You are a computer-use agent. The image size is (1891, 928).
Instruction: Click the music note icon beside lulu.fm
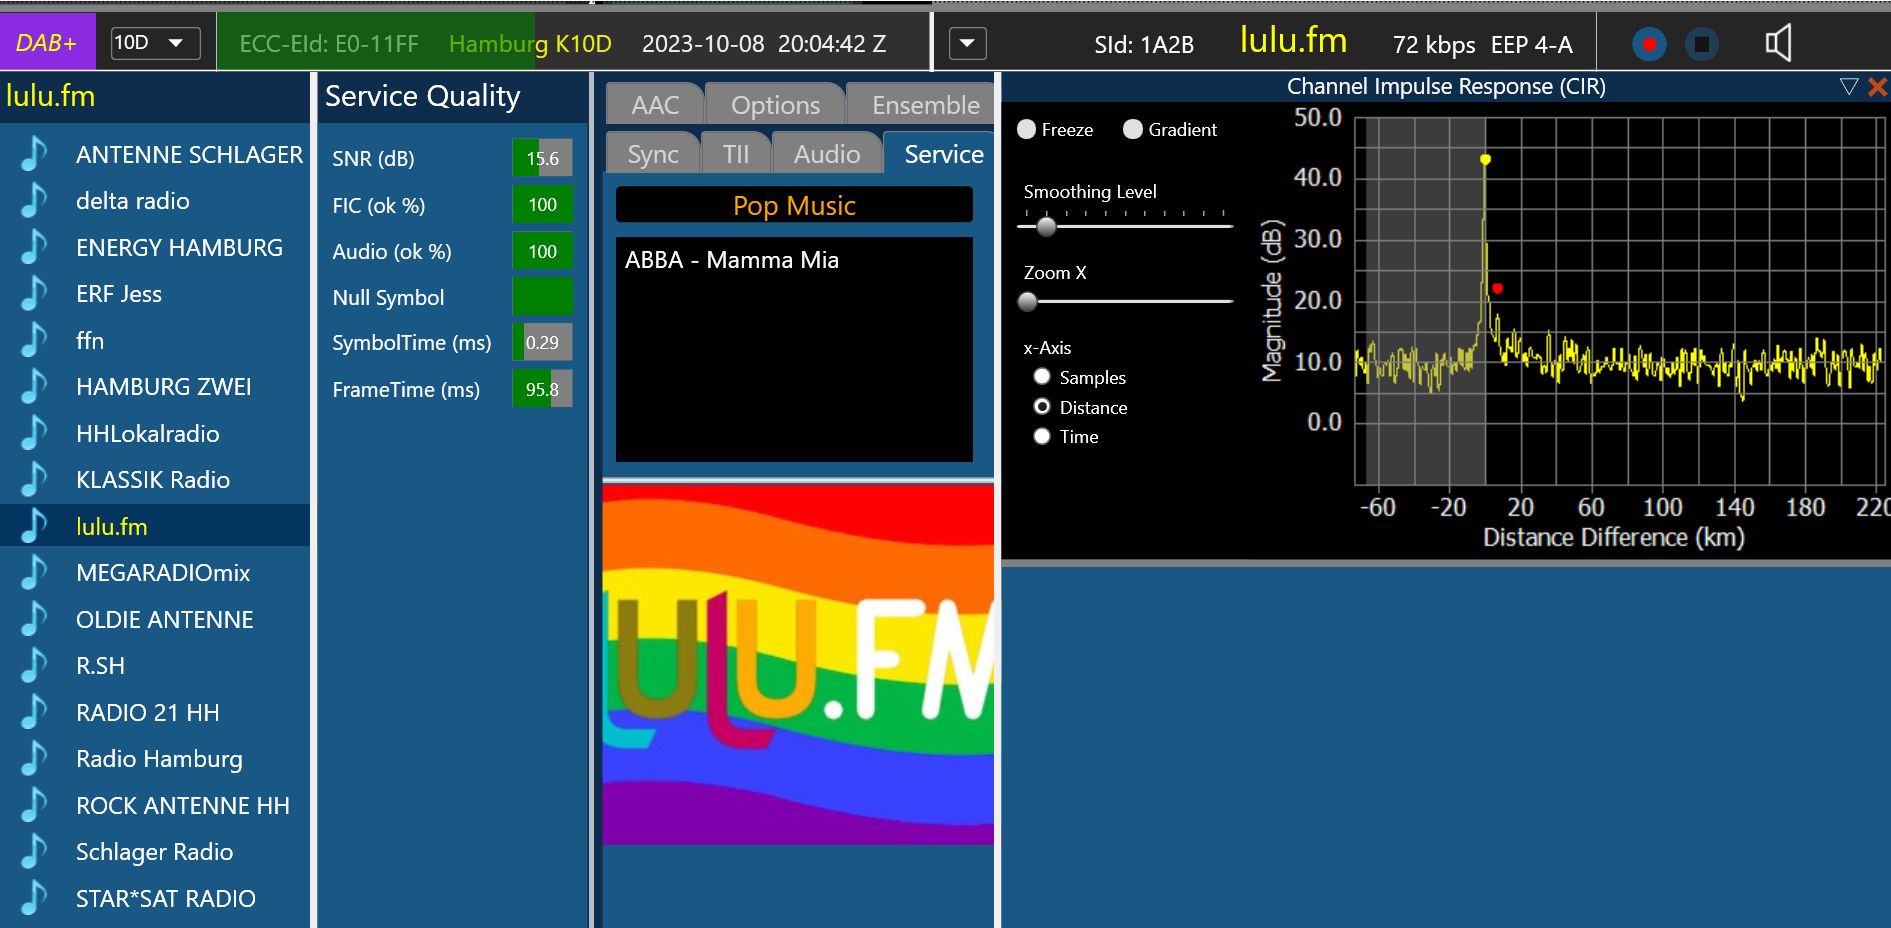click(34, 526)
